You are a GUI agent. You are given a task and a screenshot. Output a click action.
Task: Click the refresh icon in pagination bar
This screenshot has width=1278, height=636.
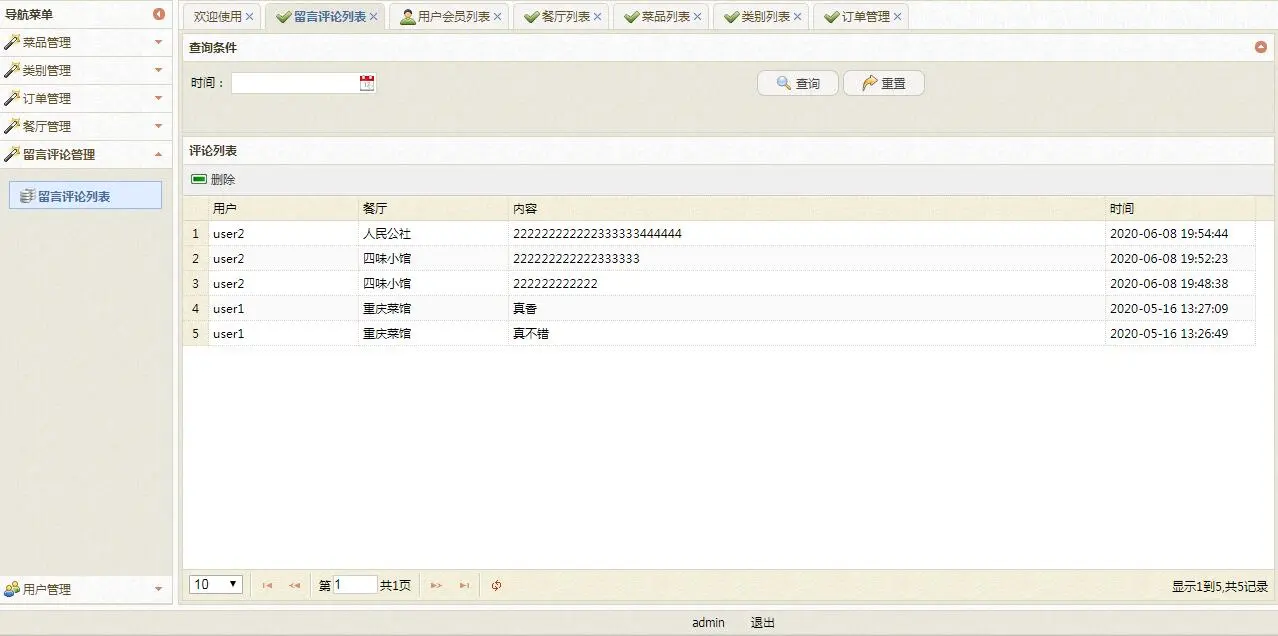coord(497,585)
